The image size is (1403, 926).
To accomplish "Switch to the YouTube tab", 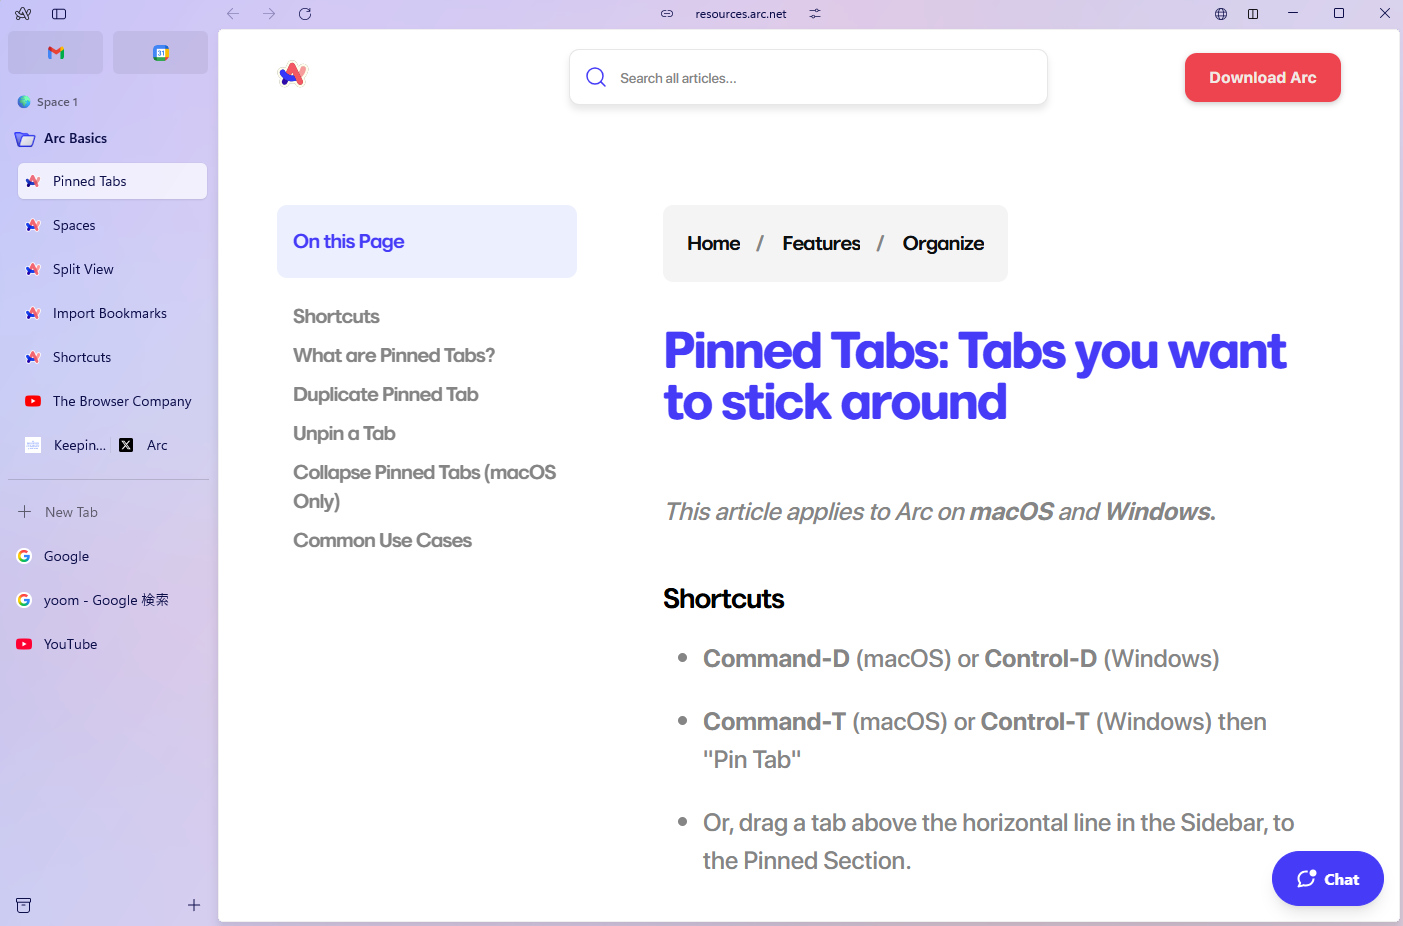I will (x=109, y=644).
